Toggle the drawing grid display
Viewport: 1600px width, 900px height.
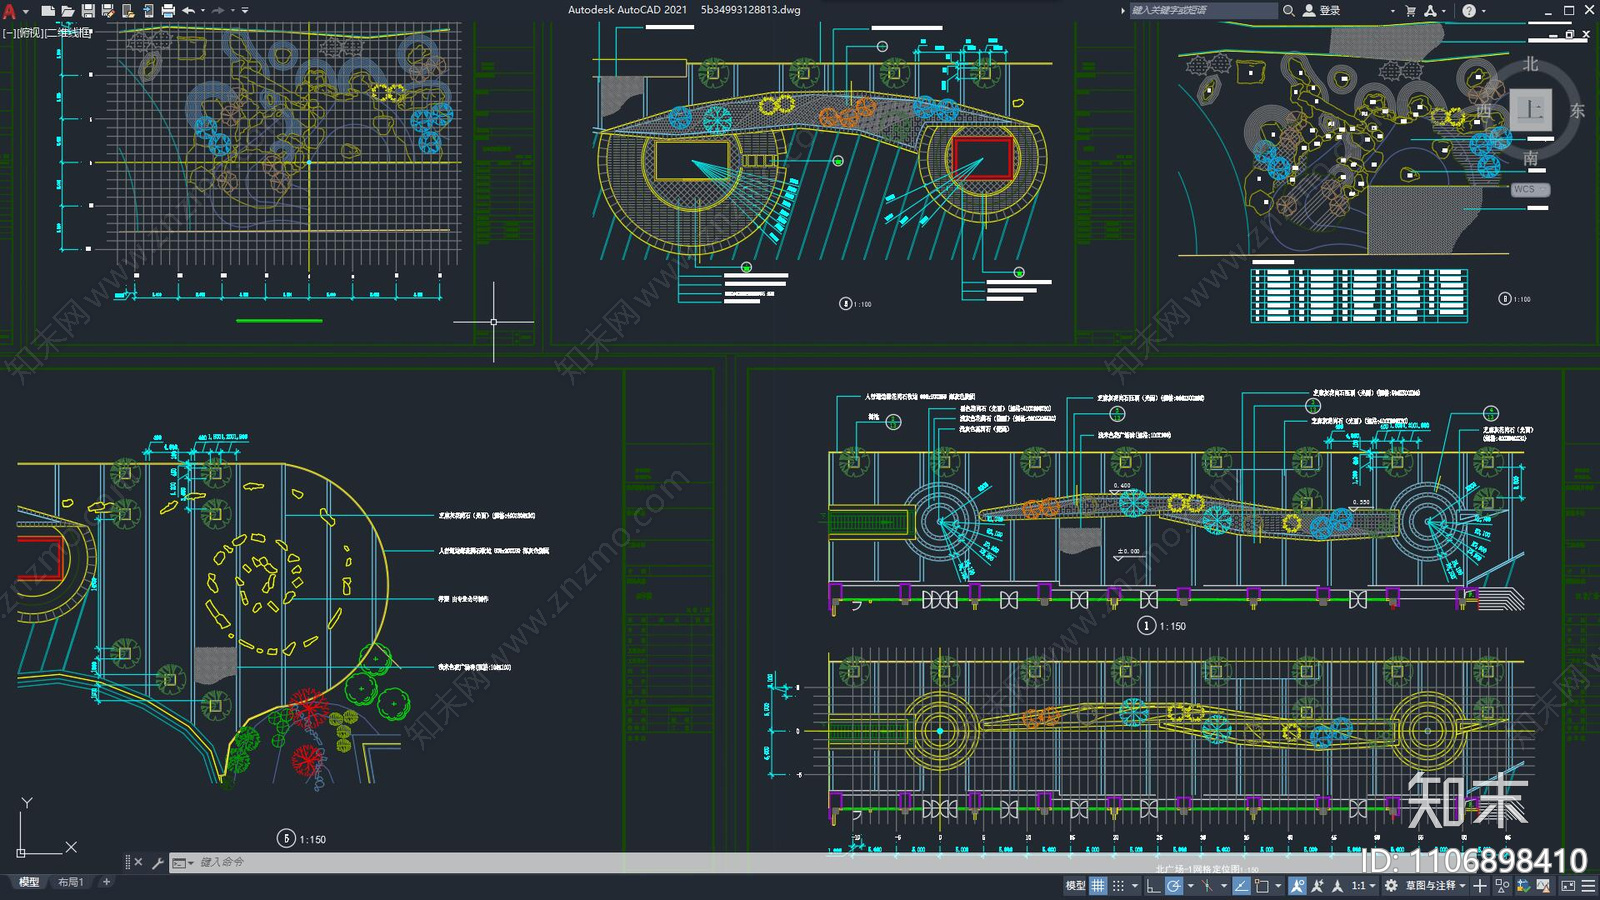pos(1098,885)
